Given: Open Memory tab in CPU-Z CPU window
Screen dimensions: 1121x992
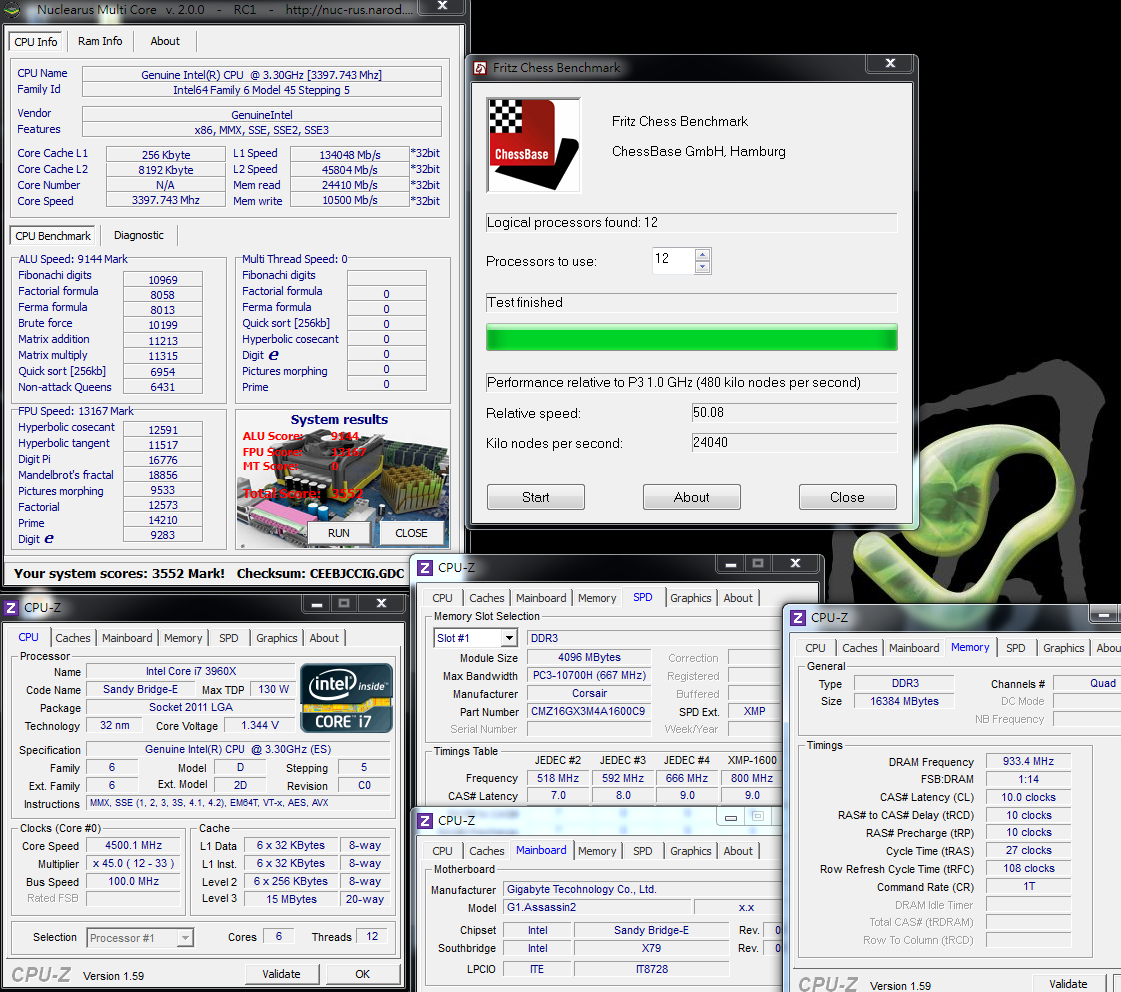Looking at the screenshot, I should [x=183, y=638].
